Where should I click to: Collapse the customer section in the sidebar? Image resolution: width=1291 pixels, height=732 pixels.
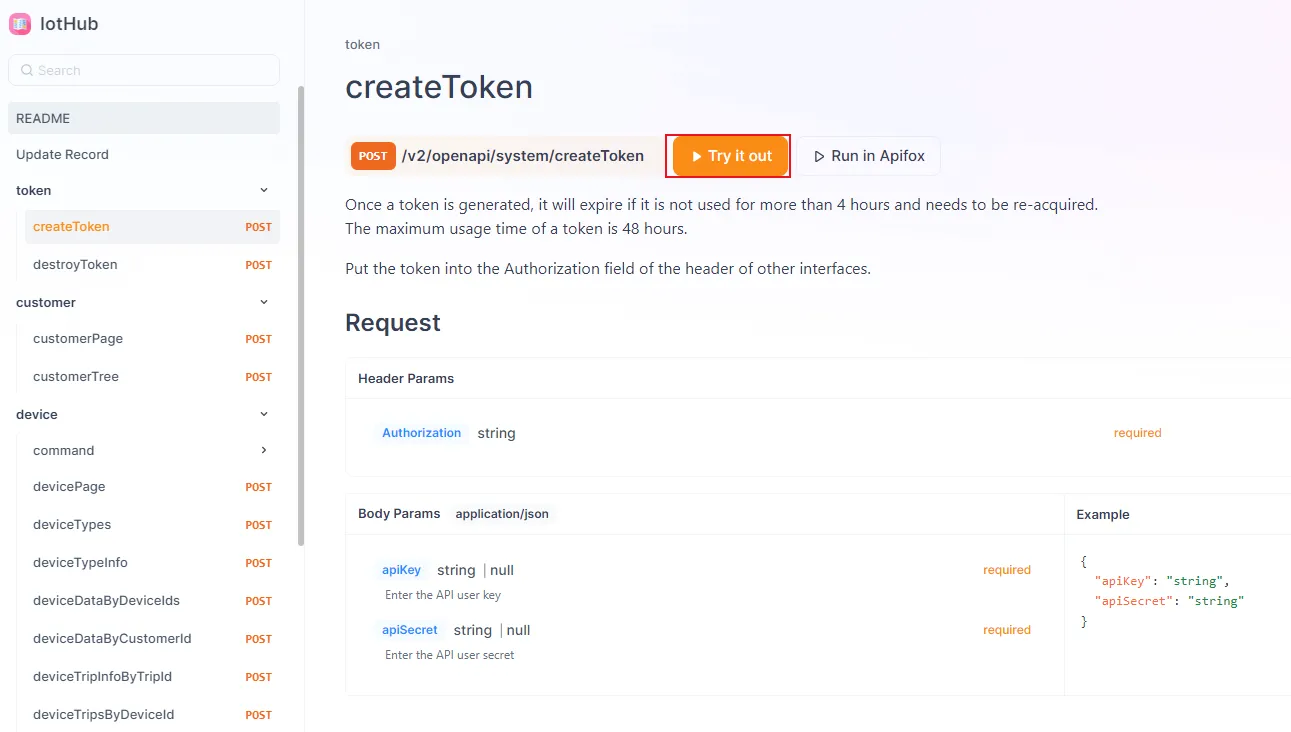263,301
